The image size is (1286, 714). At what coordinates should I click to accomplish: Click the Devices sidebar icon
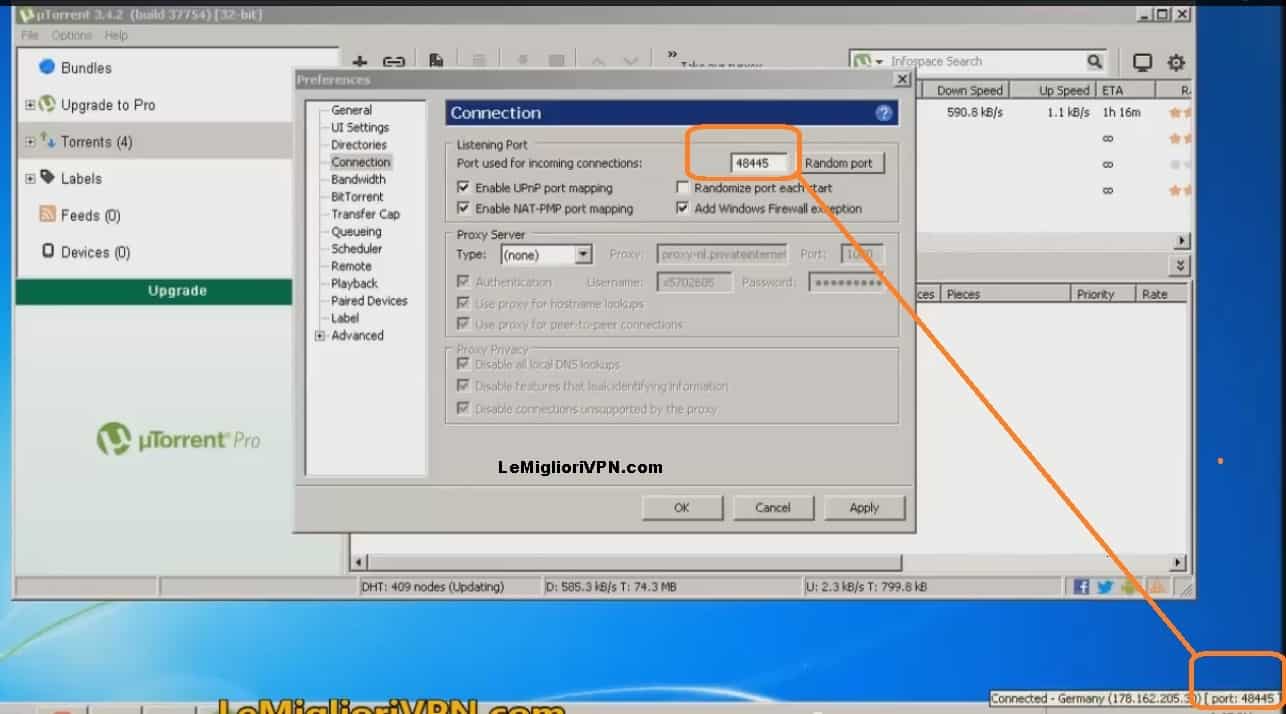pos(47,251)
